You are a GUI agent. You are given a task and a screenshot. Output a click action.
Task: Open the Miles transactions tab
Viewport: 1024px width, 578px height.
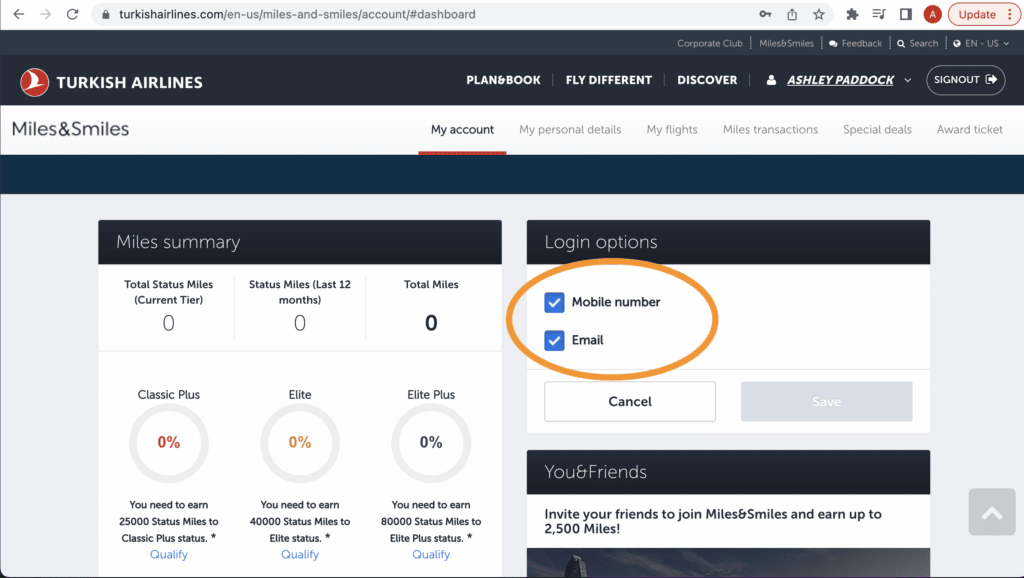coord(771,129)
